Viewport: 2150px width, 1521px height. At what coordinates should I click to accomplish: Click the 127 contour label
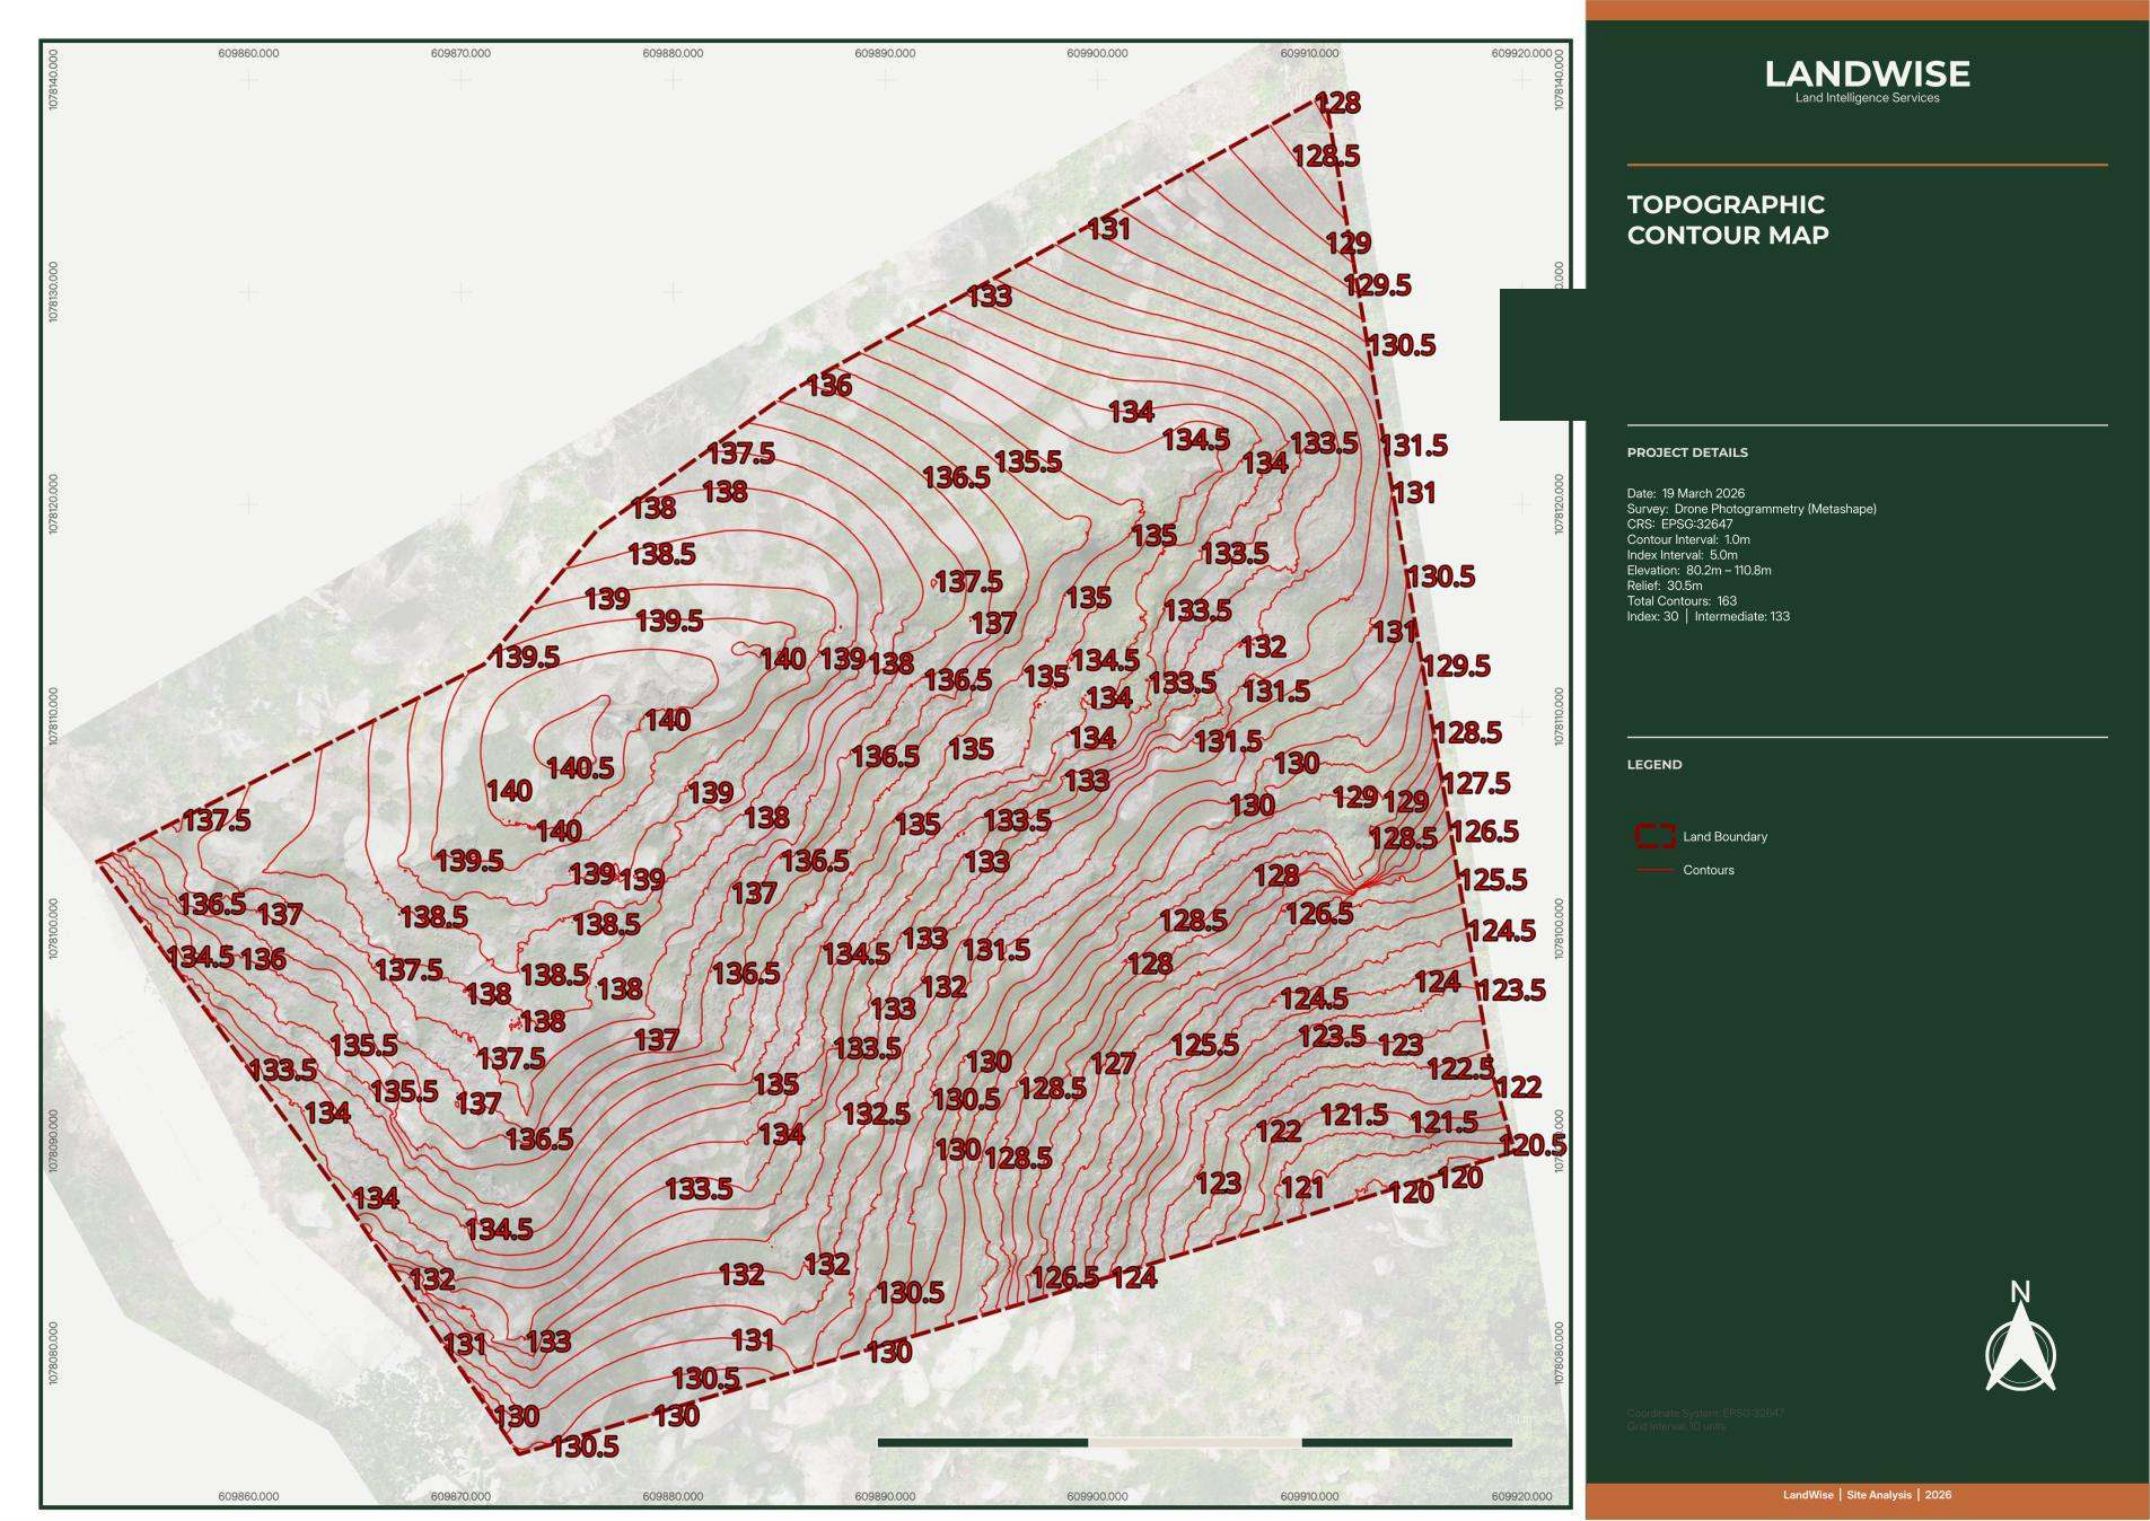click(x=1113, y=1063)
